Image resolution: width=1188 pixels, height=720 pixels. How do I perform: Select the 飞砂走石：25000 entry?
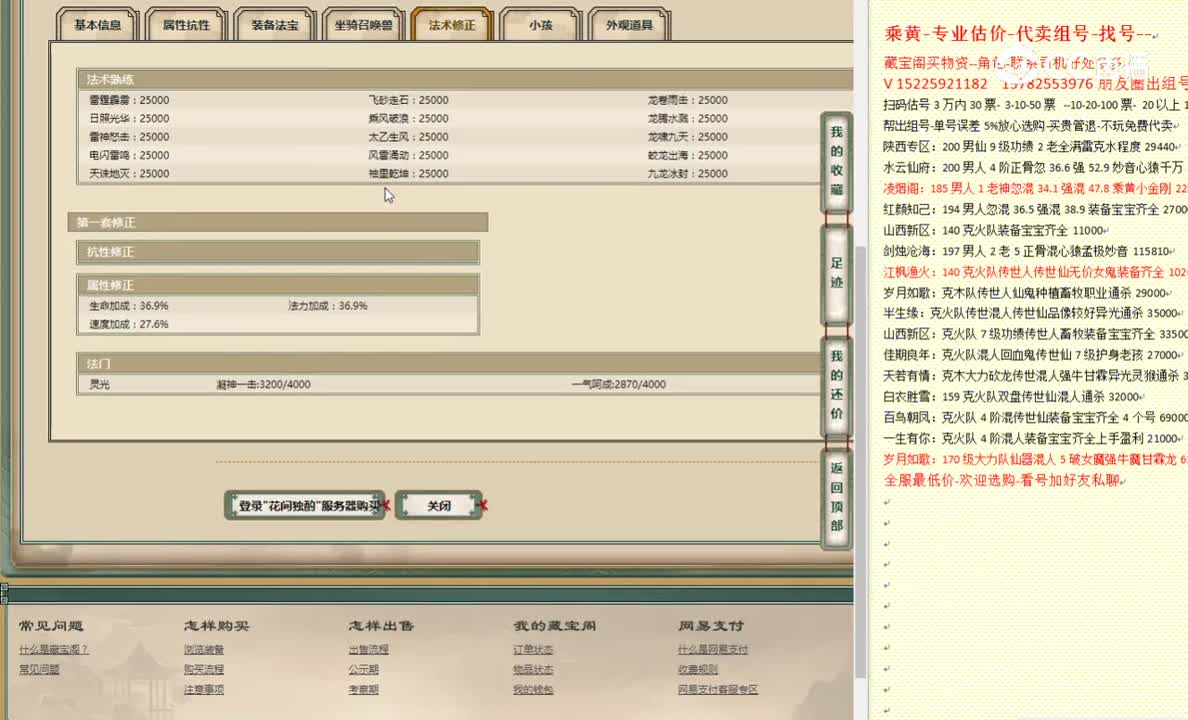point(408,100)
